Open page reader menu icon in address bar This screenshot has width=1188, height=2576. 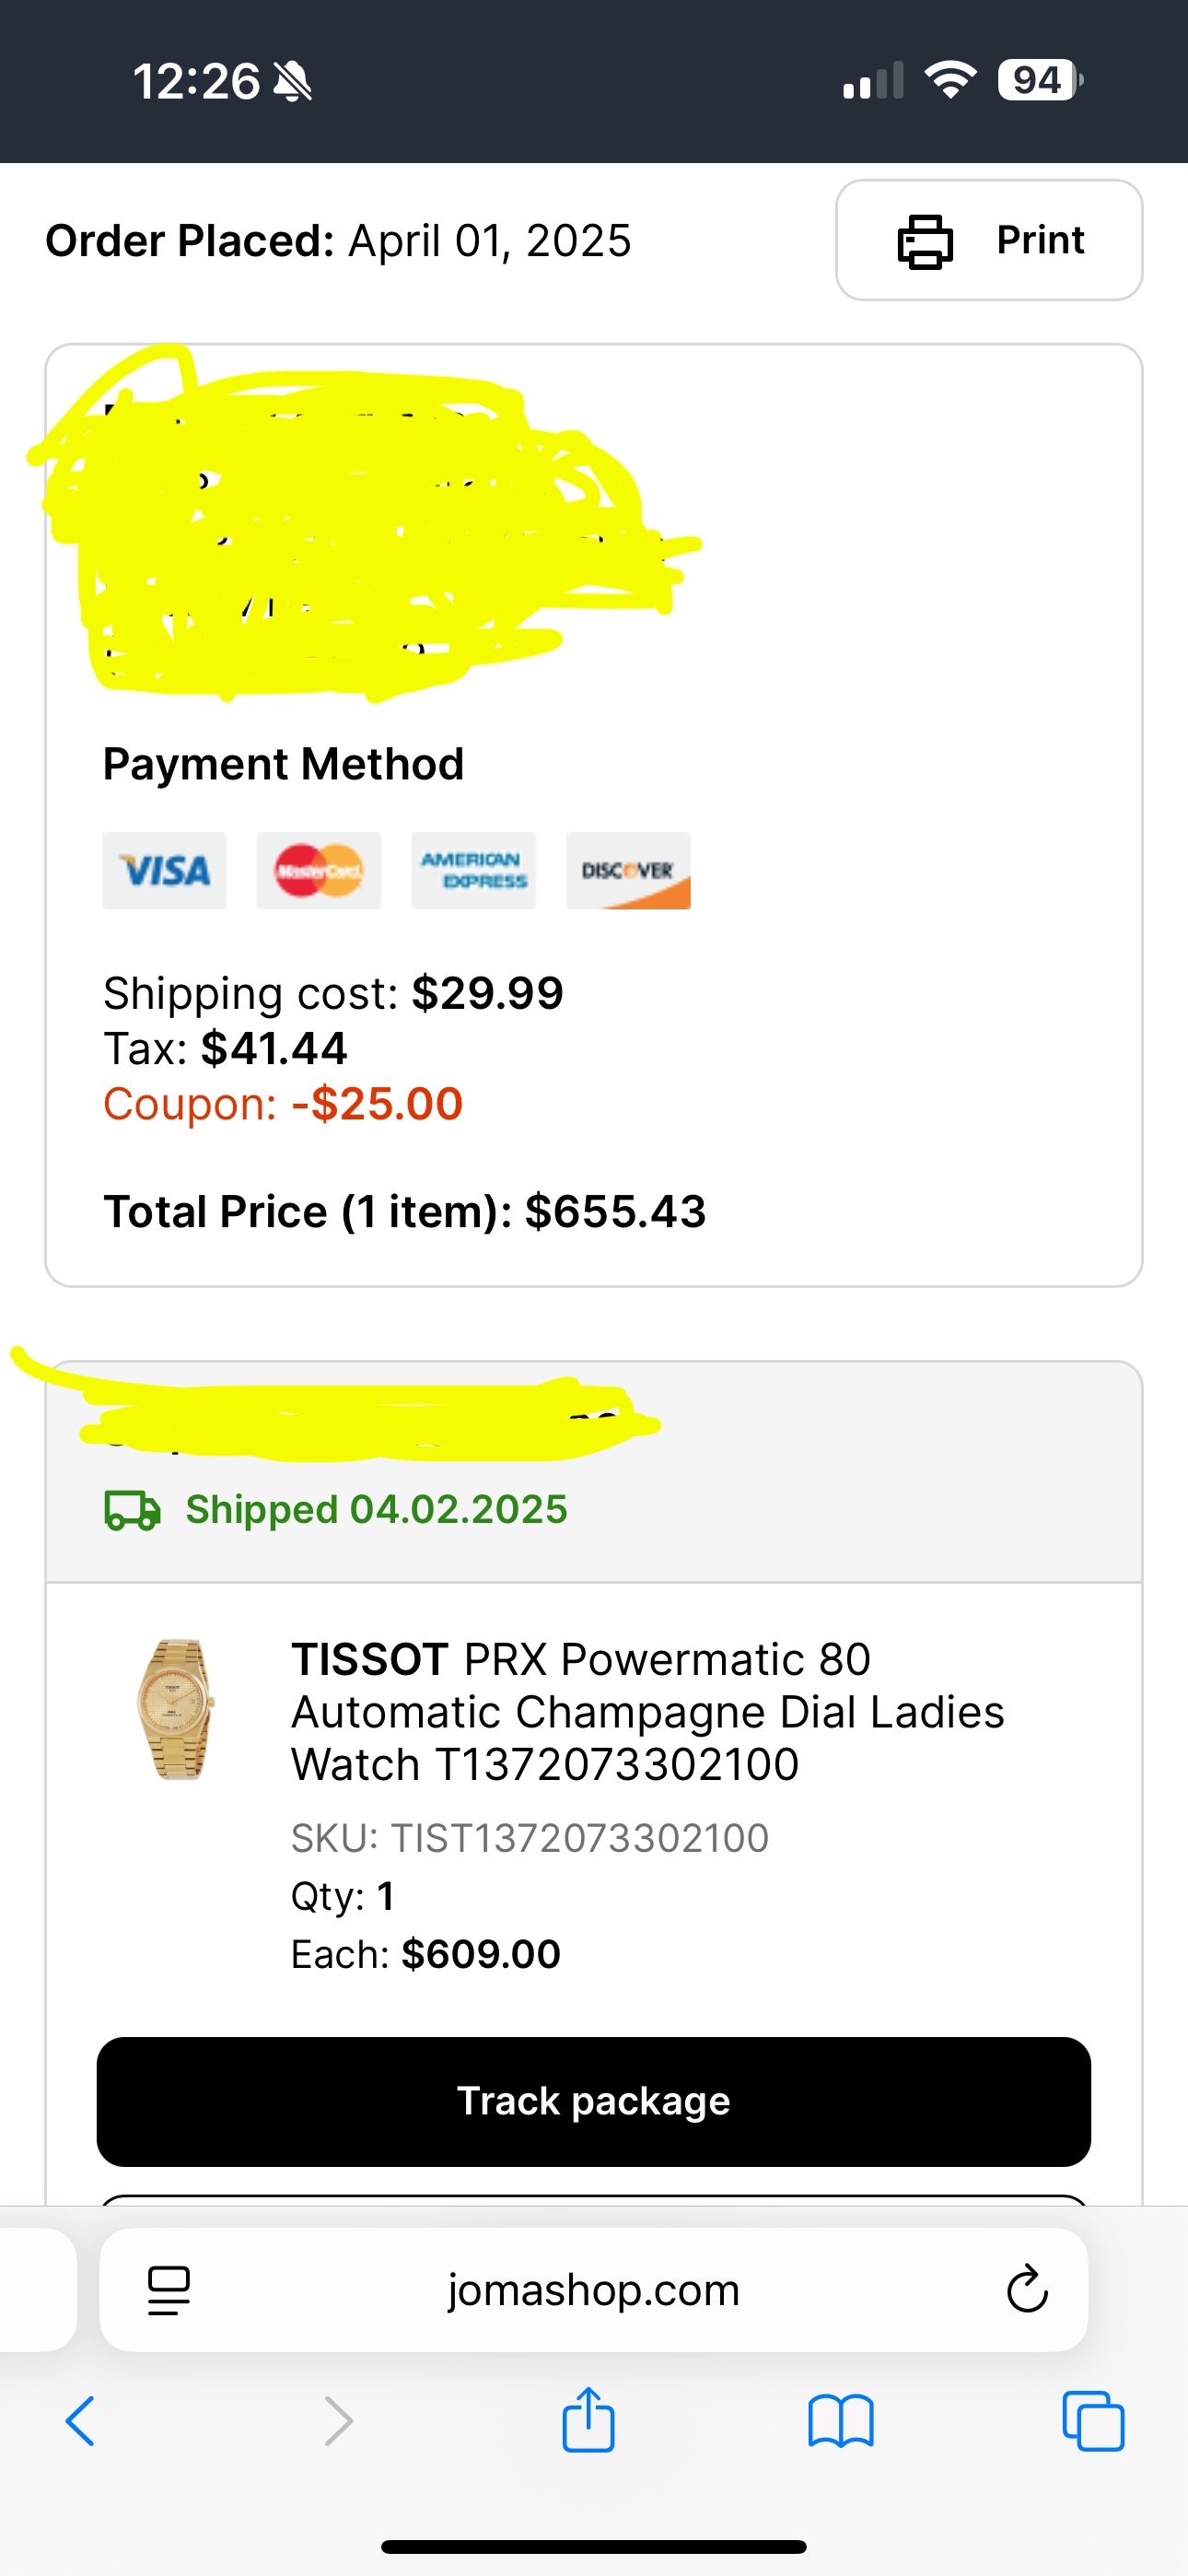[169, 2290]
